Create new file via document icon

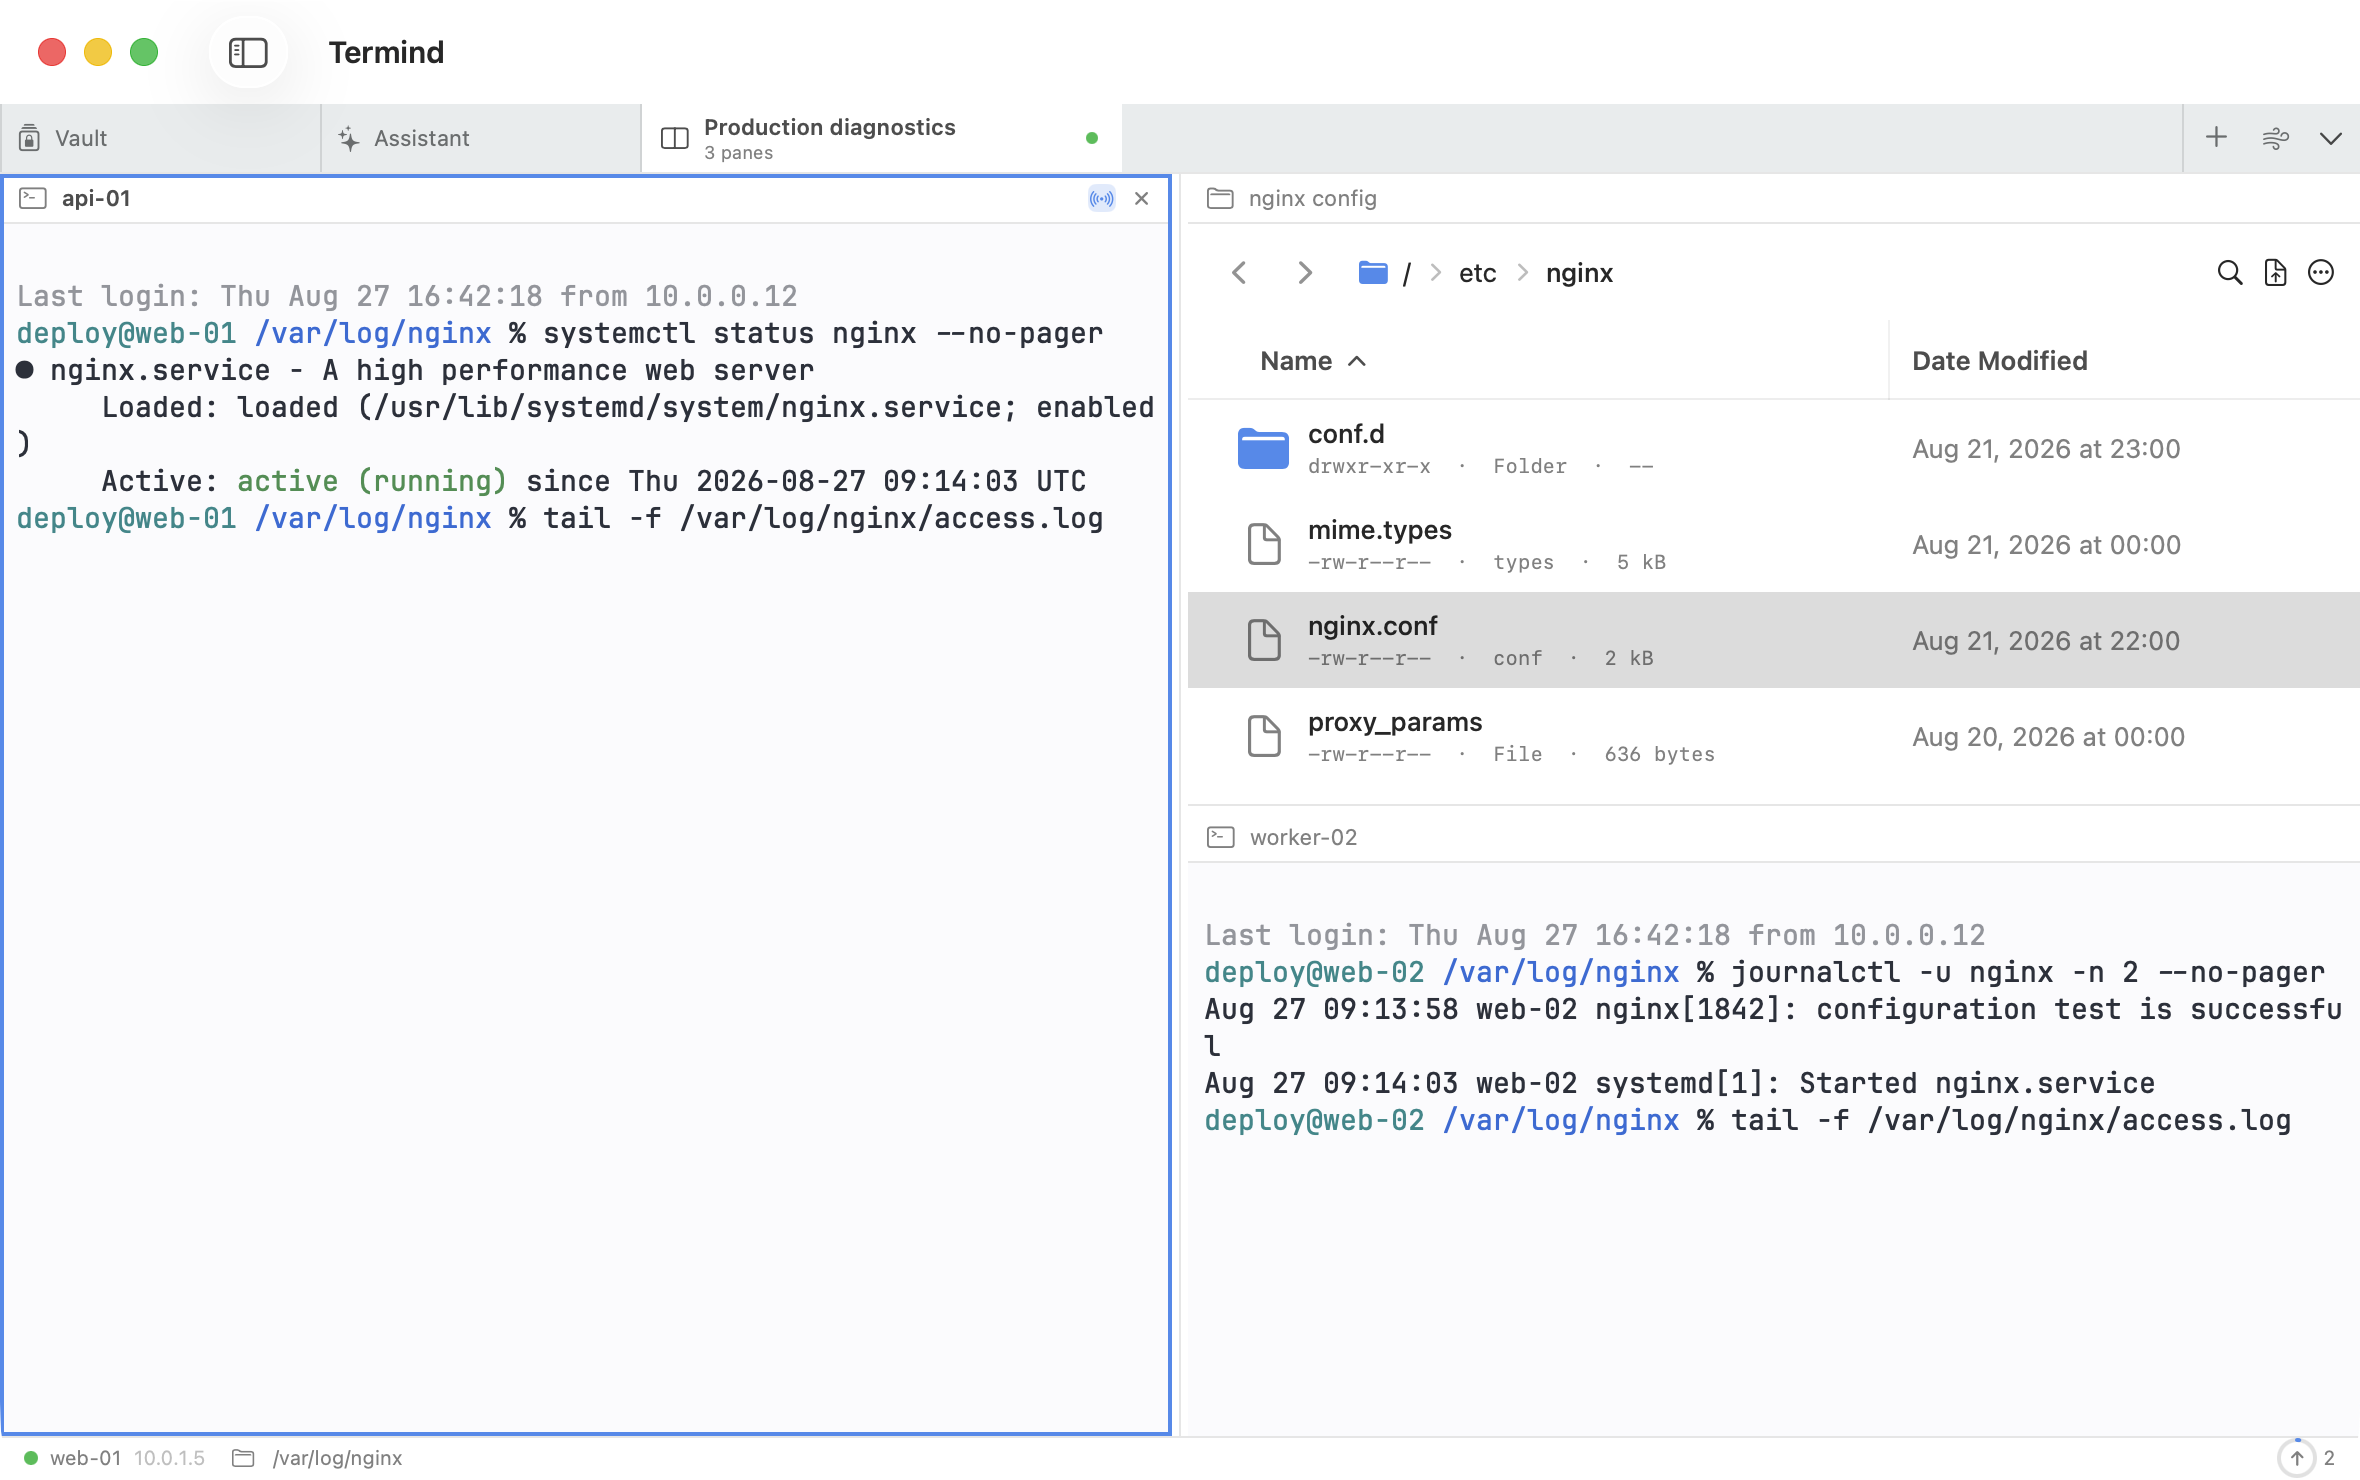2275,272
